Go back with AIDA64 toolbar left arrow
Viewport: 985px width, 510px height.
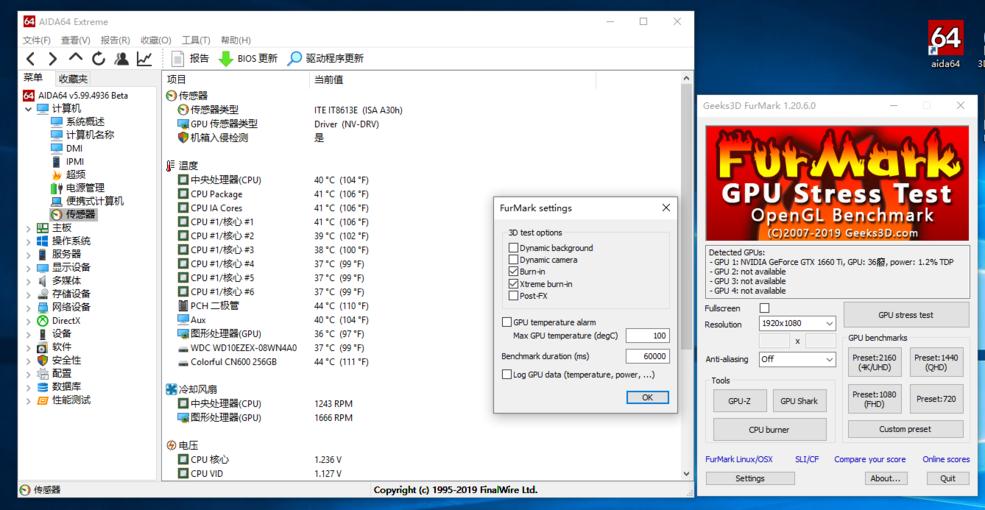(31, 59)
